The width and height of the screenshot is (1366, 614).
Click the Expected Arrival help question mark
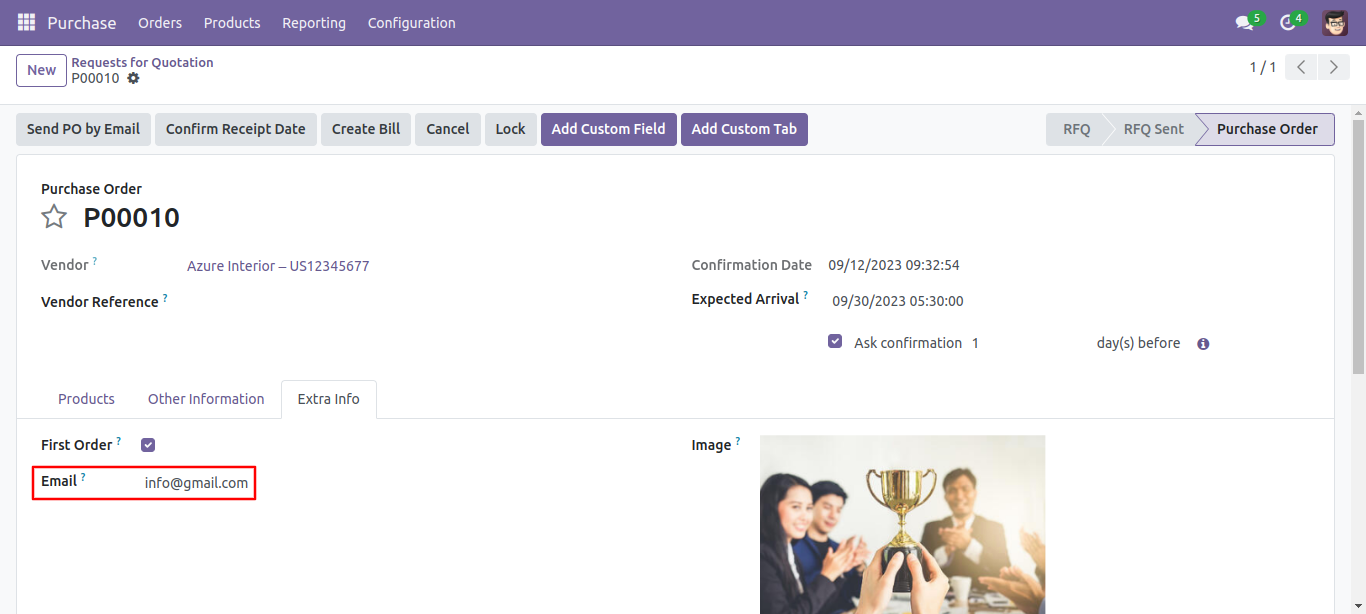pyautogui.click(x=805, y=295)
